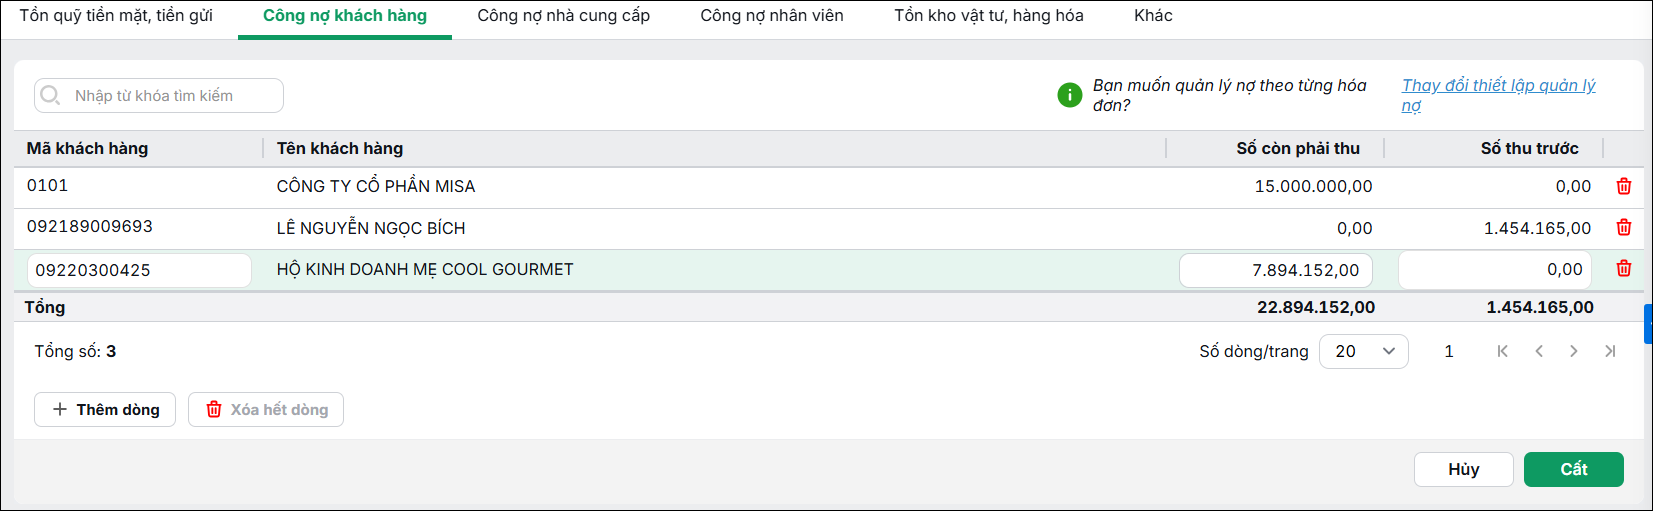Focus the keyword search field
This screenshot has width=1653, height=511.
pos(159,95)
